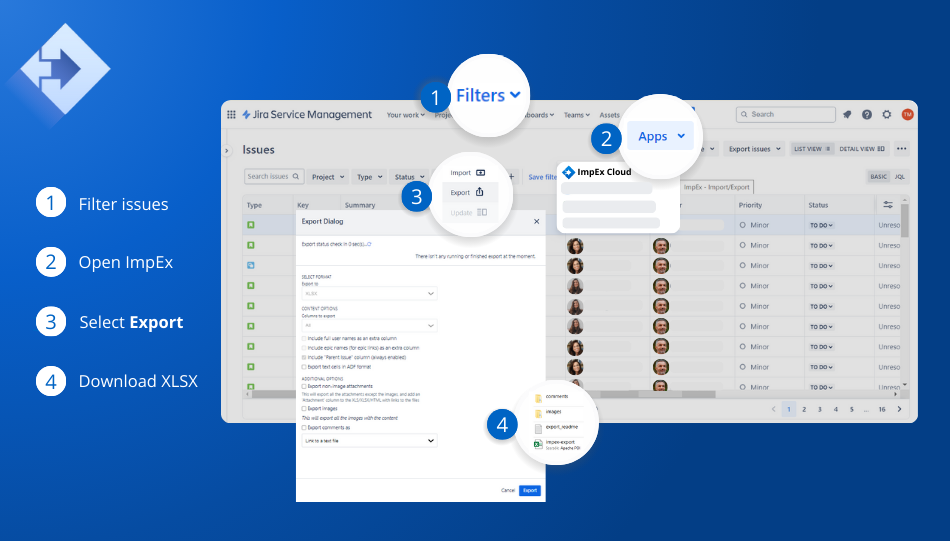The width and height of the screenshot is (950, 541).
Task: Toggle Include Parent Issue column checkbox
Action: point(304,357)
